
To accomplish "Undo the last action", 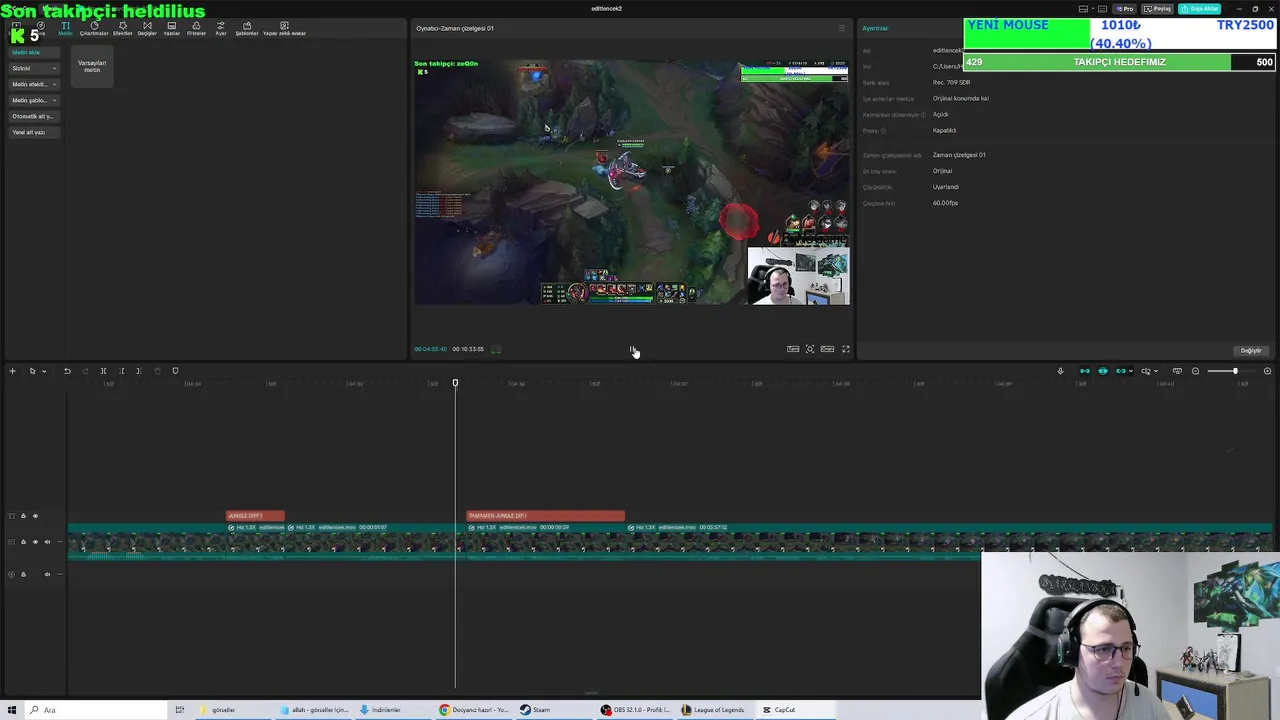I will tap(67, 371).
